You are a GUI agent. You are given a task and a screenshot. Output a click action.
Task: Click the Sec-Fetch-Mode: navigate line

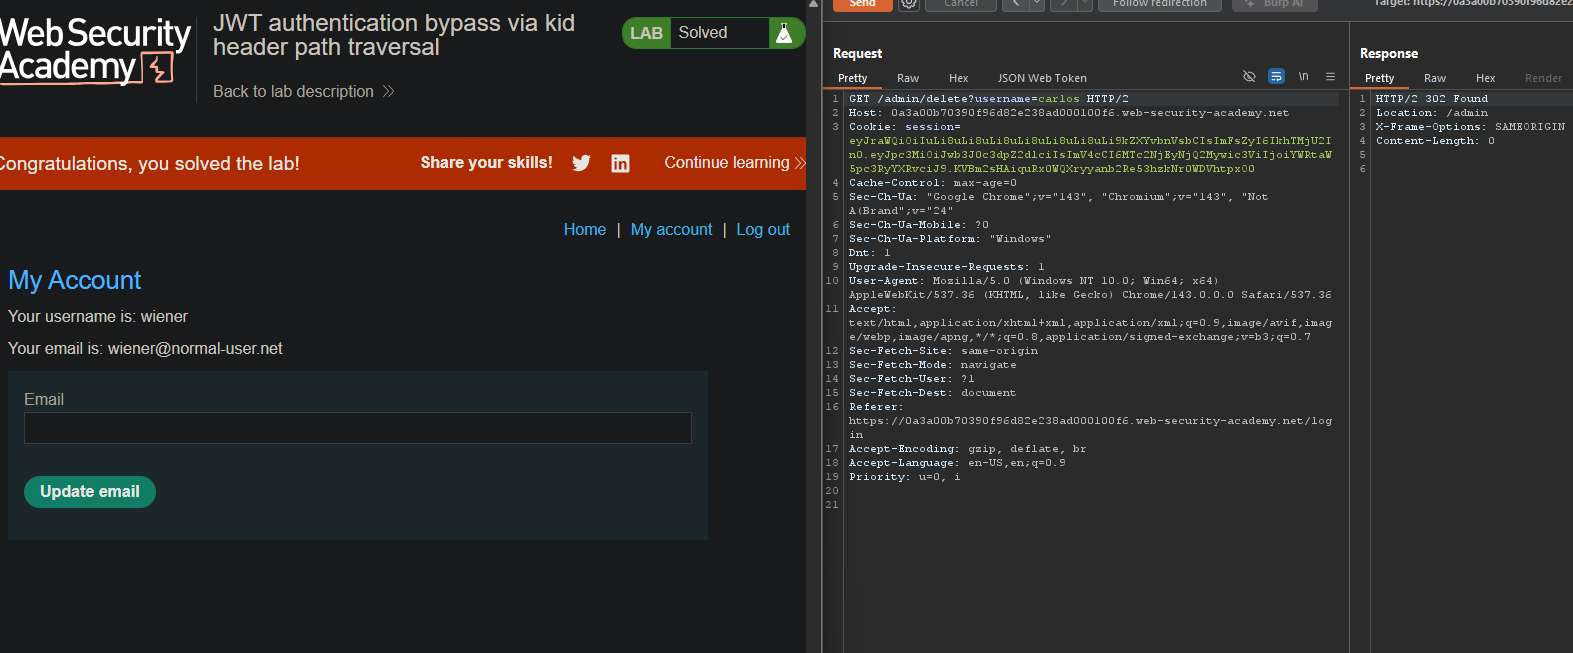point(933,365)
